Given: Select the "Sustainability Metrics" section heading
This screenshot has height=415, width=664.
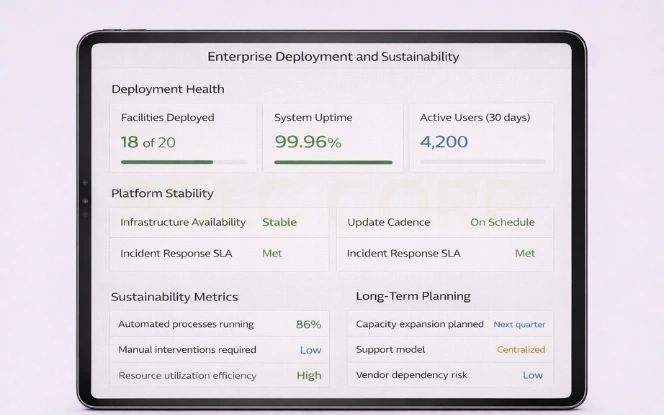Looking at the screenshot, I should [x=174, y=297].
